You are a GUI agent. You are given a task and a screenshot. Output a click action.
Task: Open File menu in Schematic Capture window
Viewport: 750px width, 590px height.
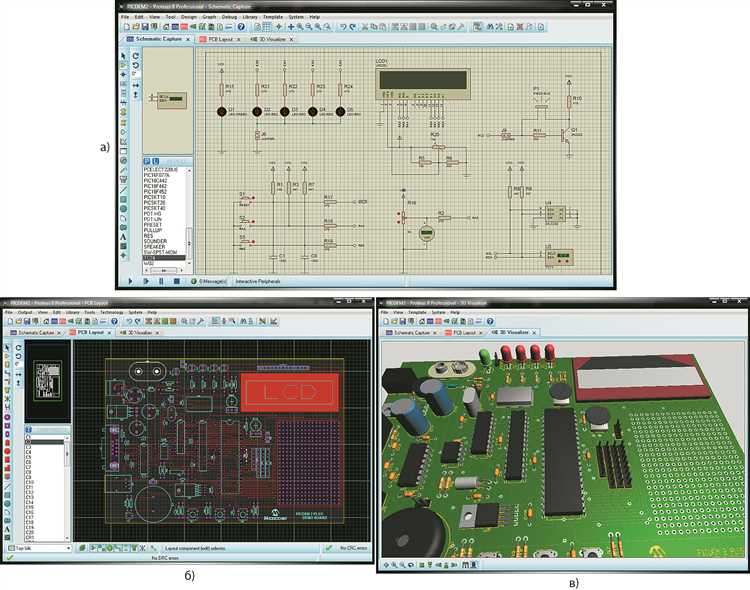pyautogui.click(x=125, y=17)
